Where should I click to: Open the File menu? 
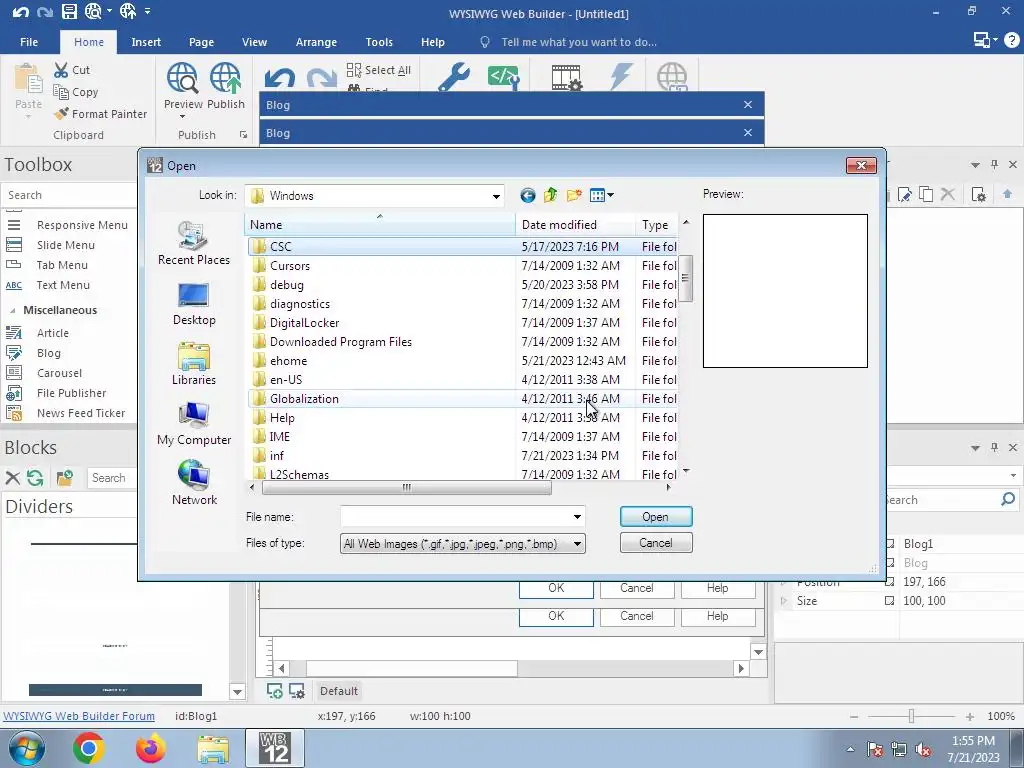[29, 42]
